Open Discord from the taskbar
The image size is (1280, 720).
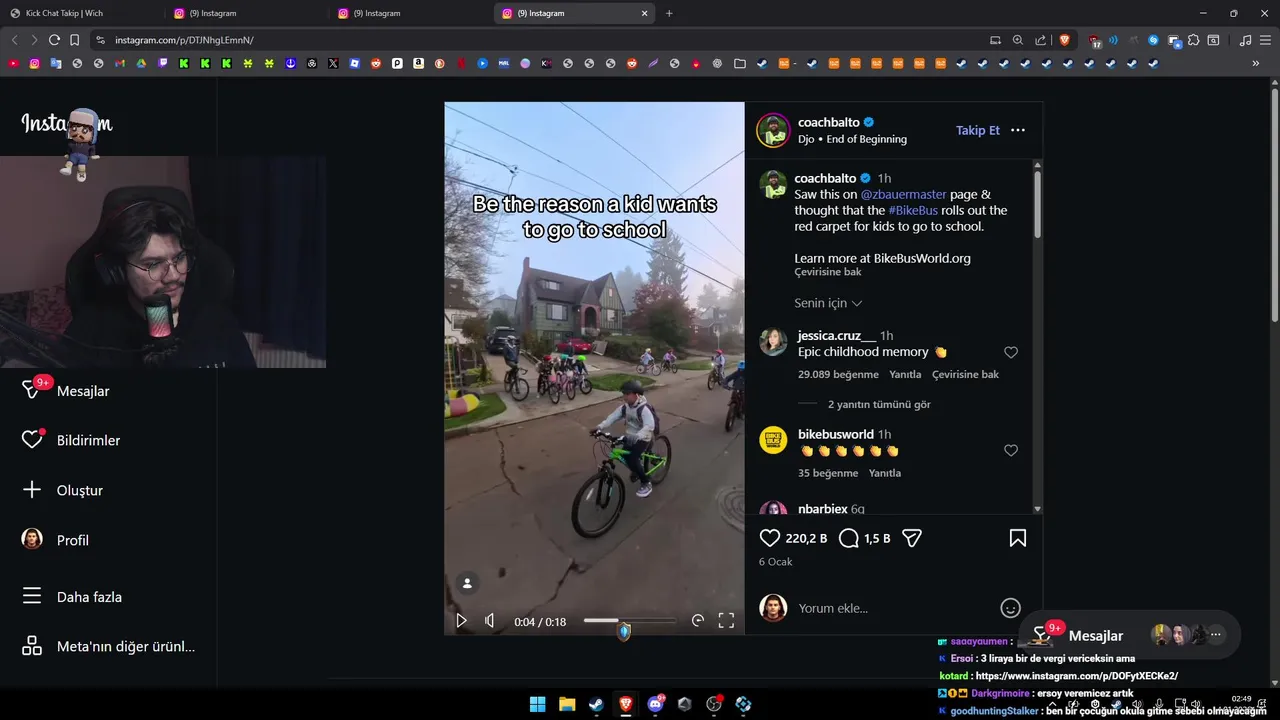(x=655, y=704)
